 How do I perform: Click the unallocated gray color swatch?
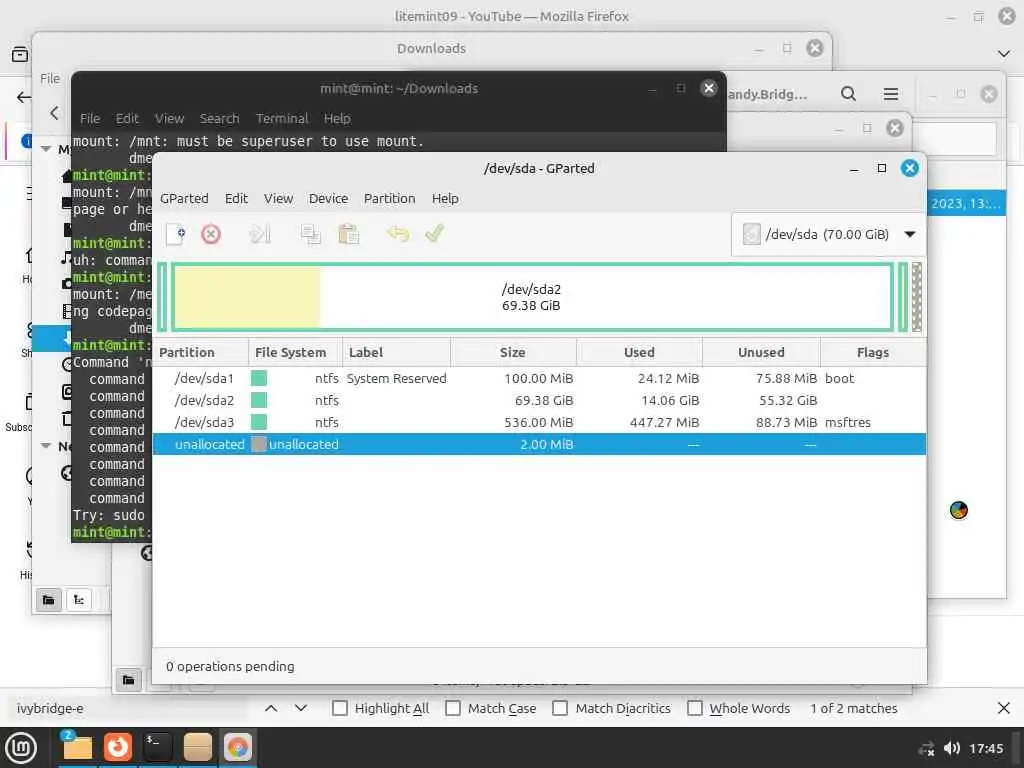(x=259, y=445)
